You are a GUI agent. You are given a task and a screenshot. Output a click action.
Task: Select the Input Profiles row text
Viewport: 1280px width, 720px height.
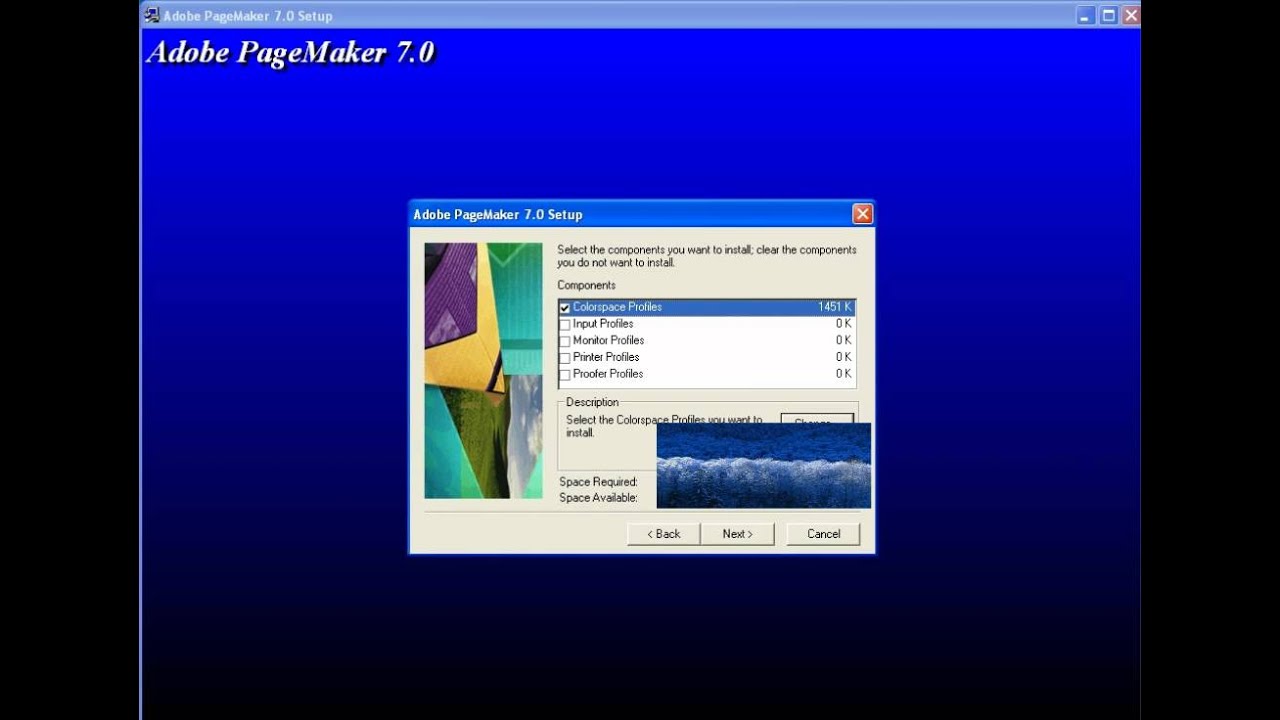(603, 324)
